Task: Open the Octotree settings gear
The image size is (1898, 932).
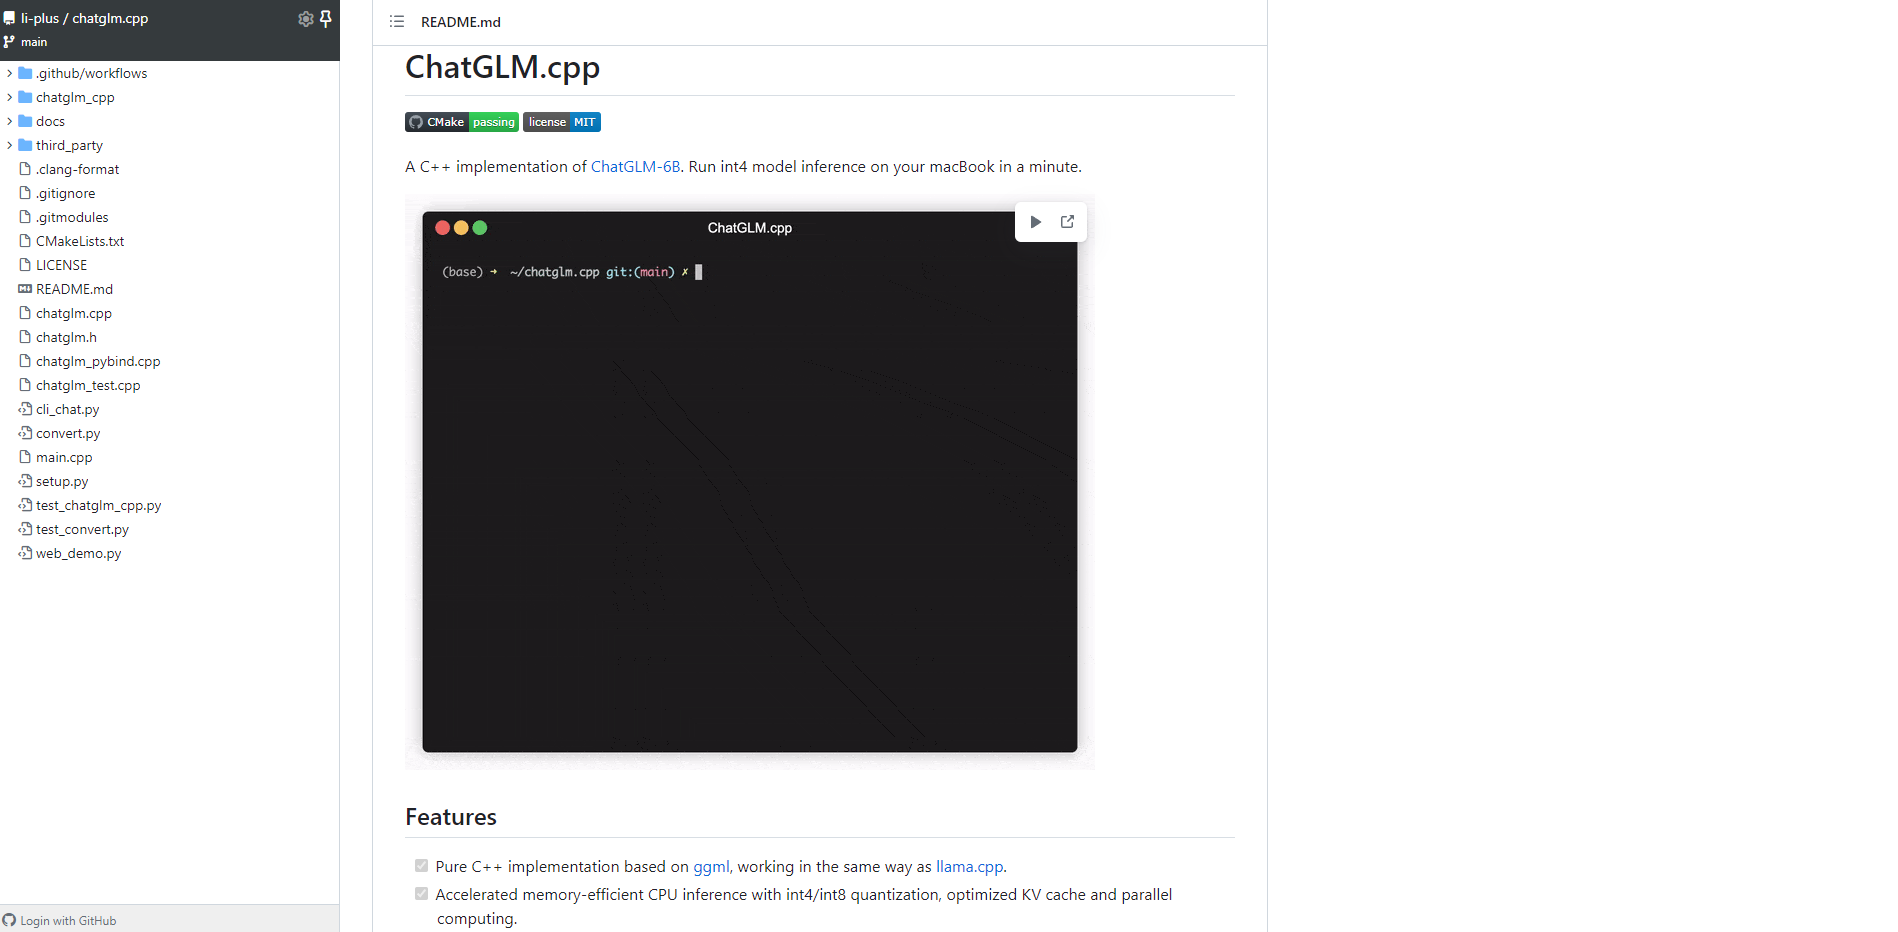Action: (305, 19)
